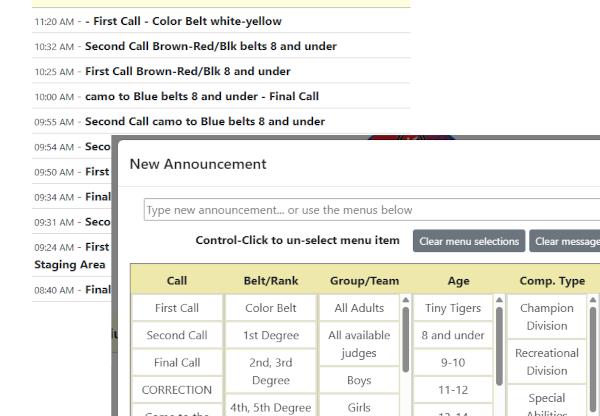
Task: Select Final Call in Call menu
Action: [177, 362]
